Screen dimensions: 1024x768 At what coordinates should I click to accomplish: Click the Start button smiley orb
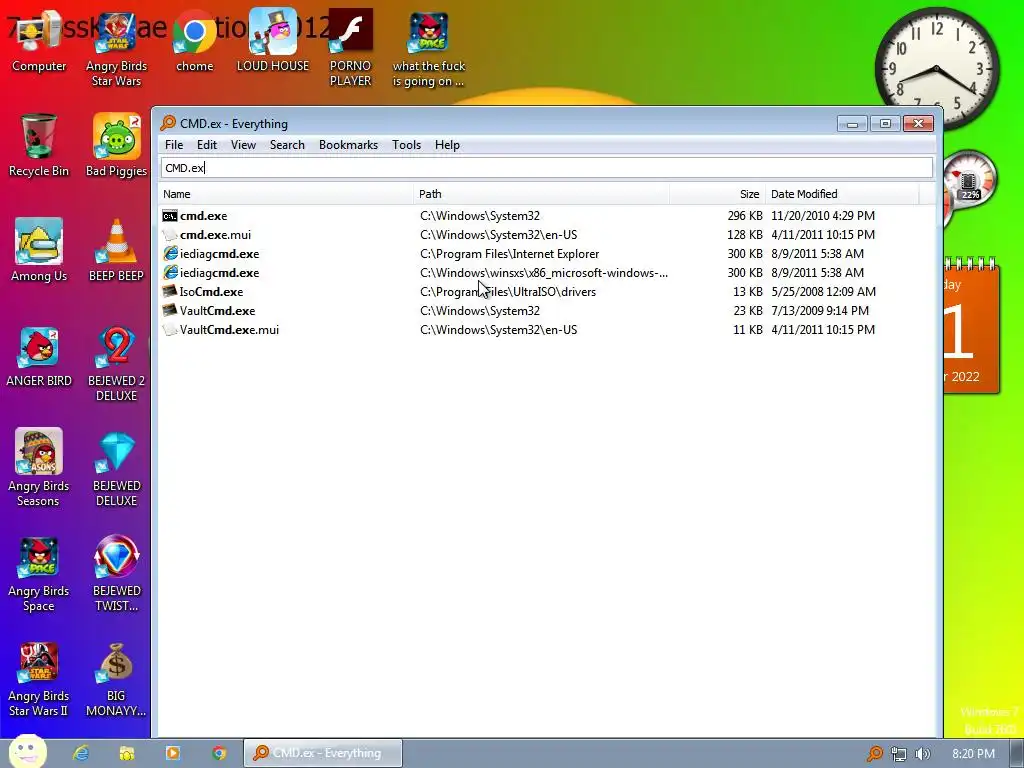point(27,751)
